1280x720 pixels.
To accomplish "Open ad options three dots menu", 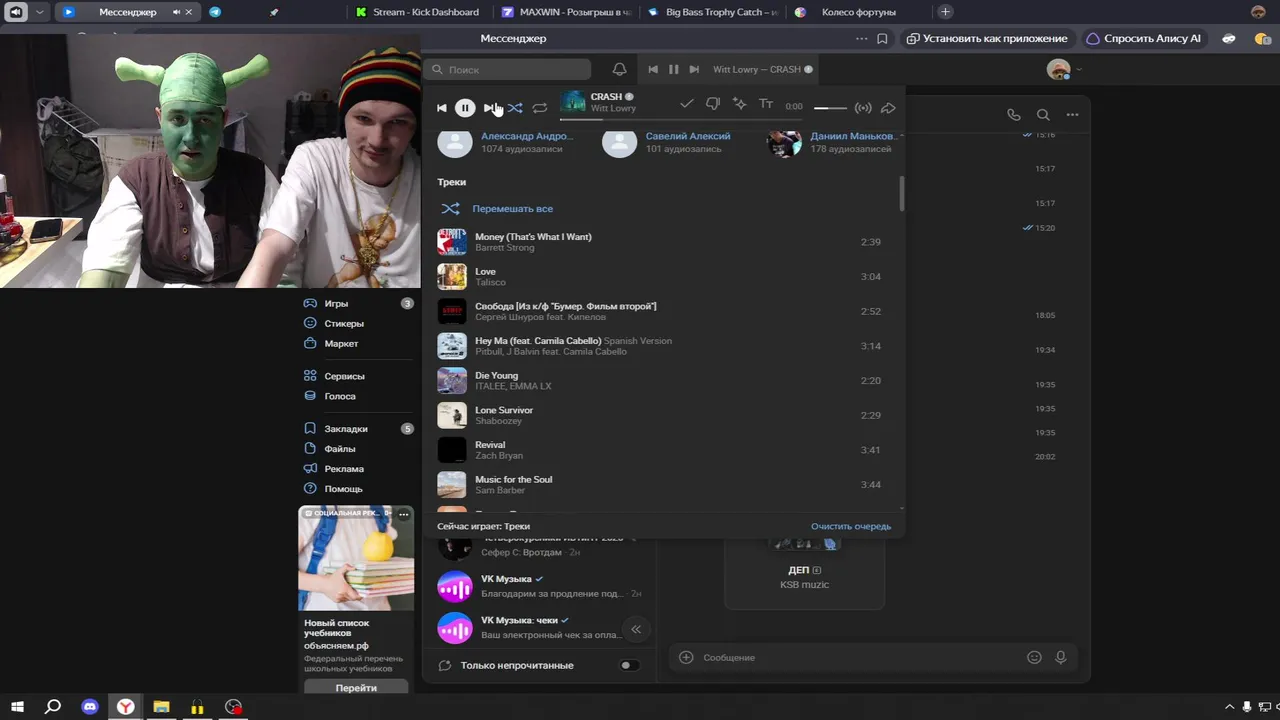I will pos(404,514).
